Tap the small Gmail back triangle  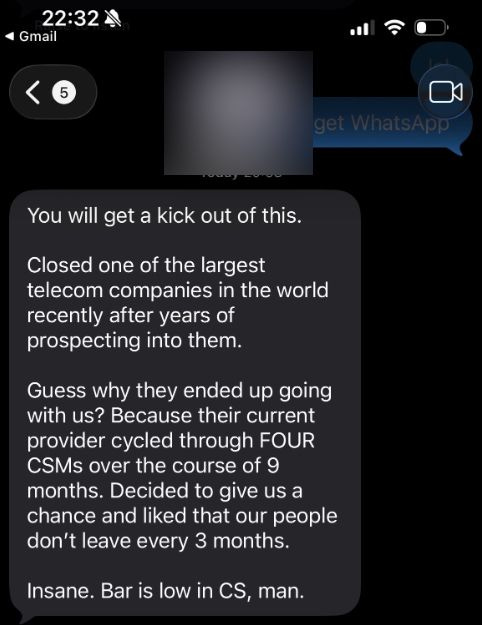10,36
